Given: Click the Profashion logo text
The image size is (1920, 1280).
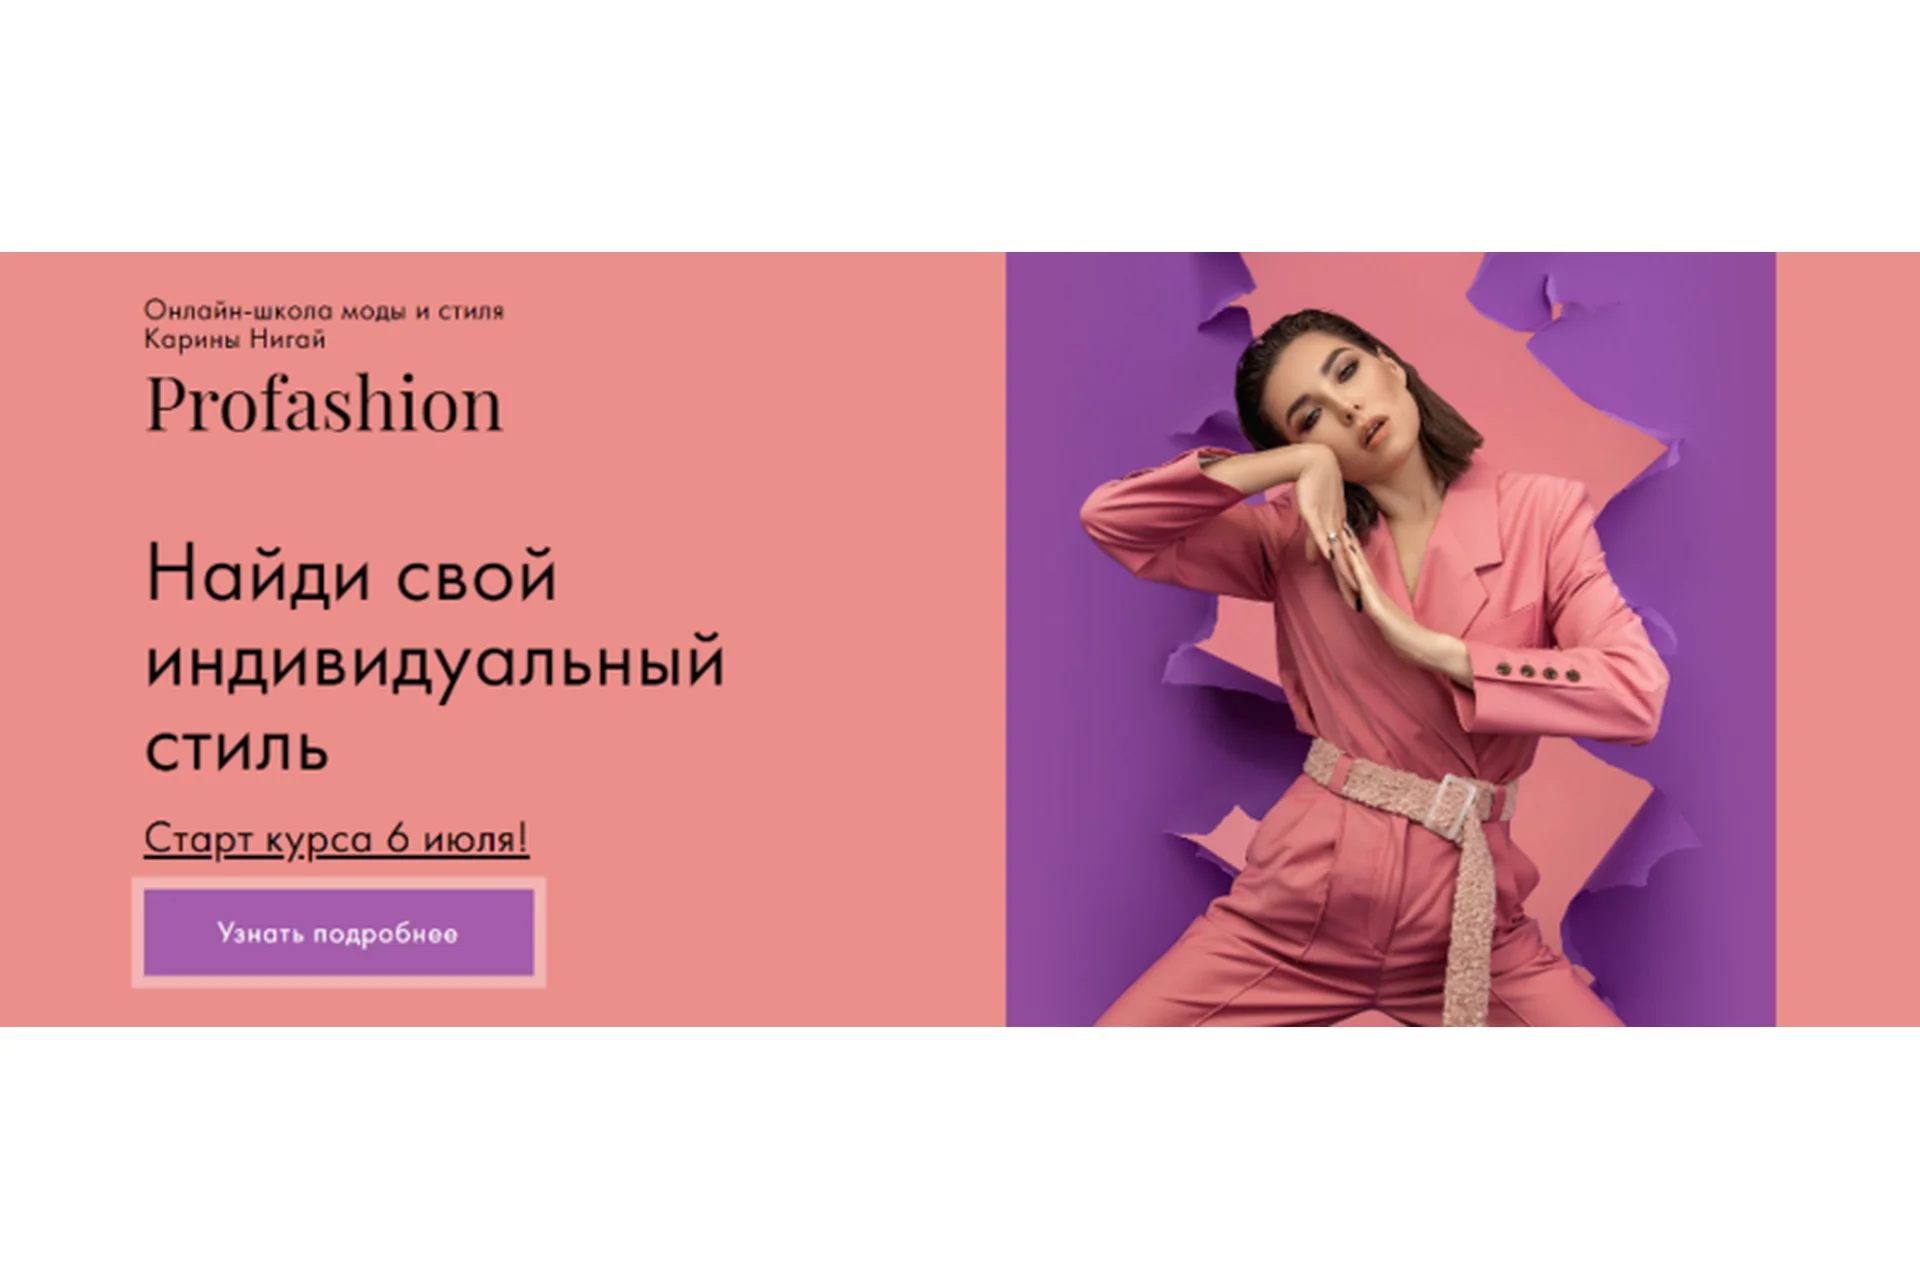Looking at the screenshot, I should tap(324, 404).
